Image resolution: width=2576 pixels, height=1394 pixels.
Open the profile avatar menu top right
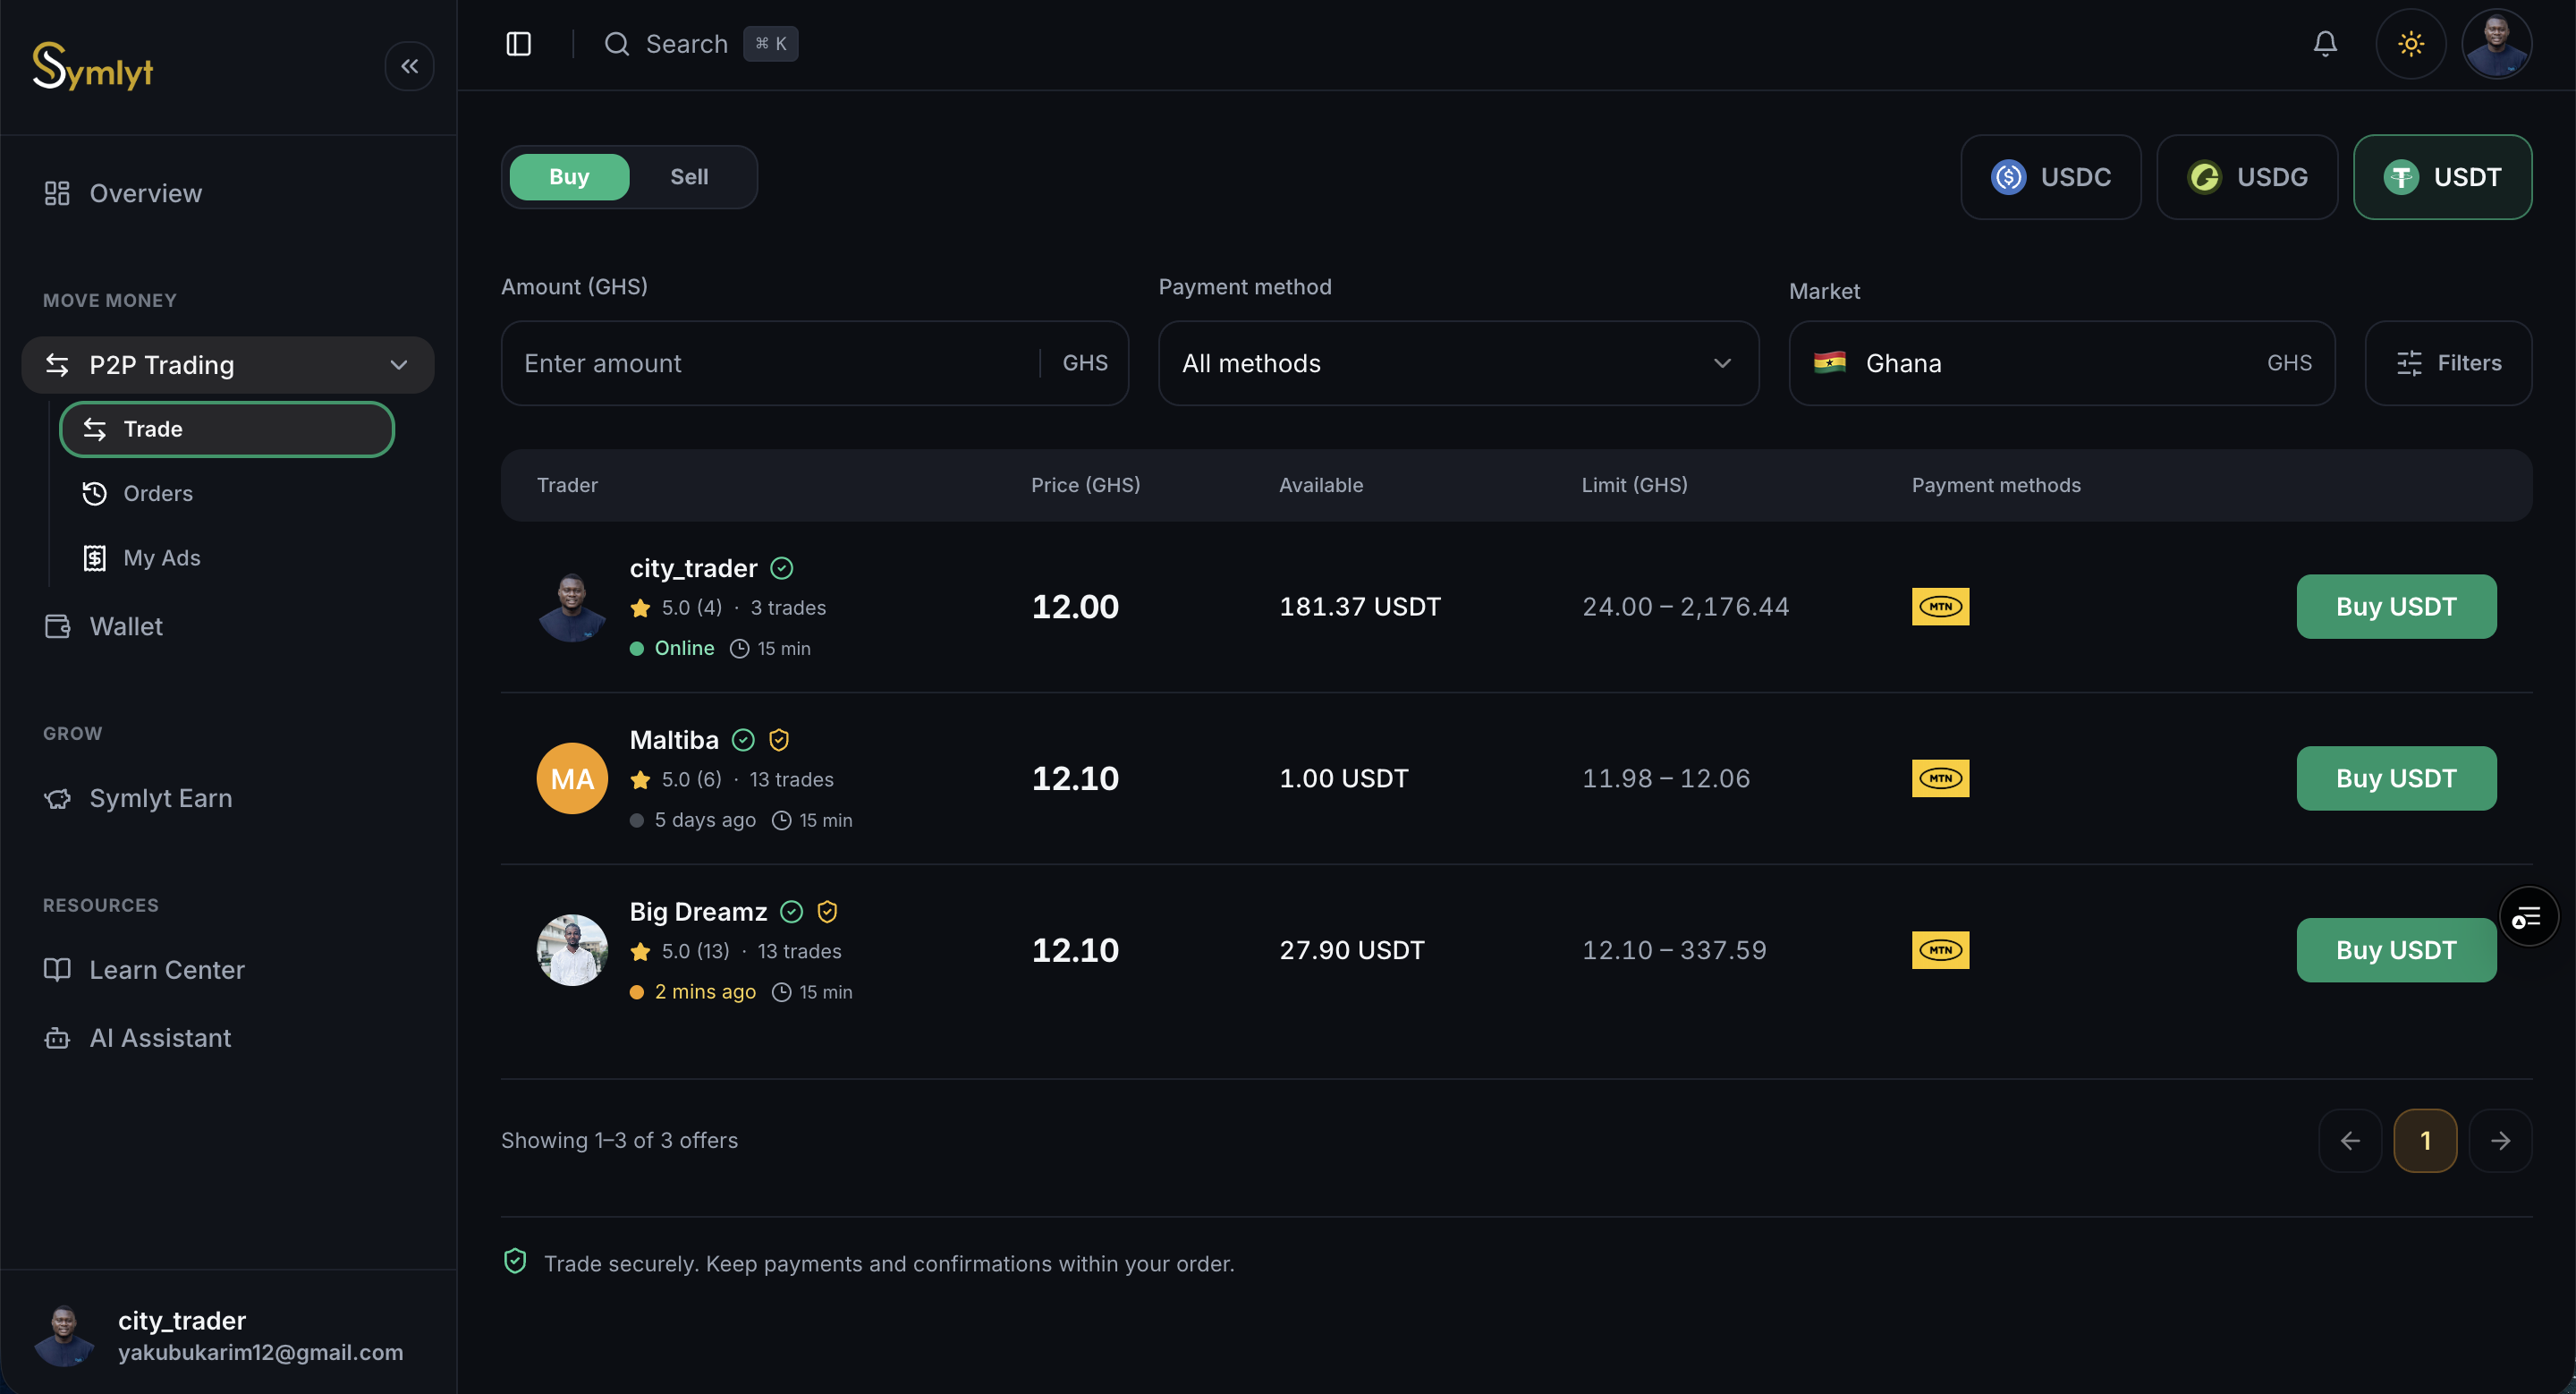click(x=2496, y=44)
